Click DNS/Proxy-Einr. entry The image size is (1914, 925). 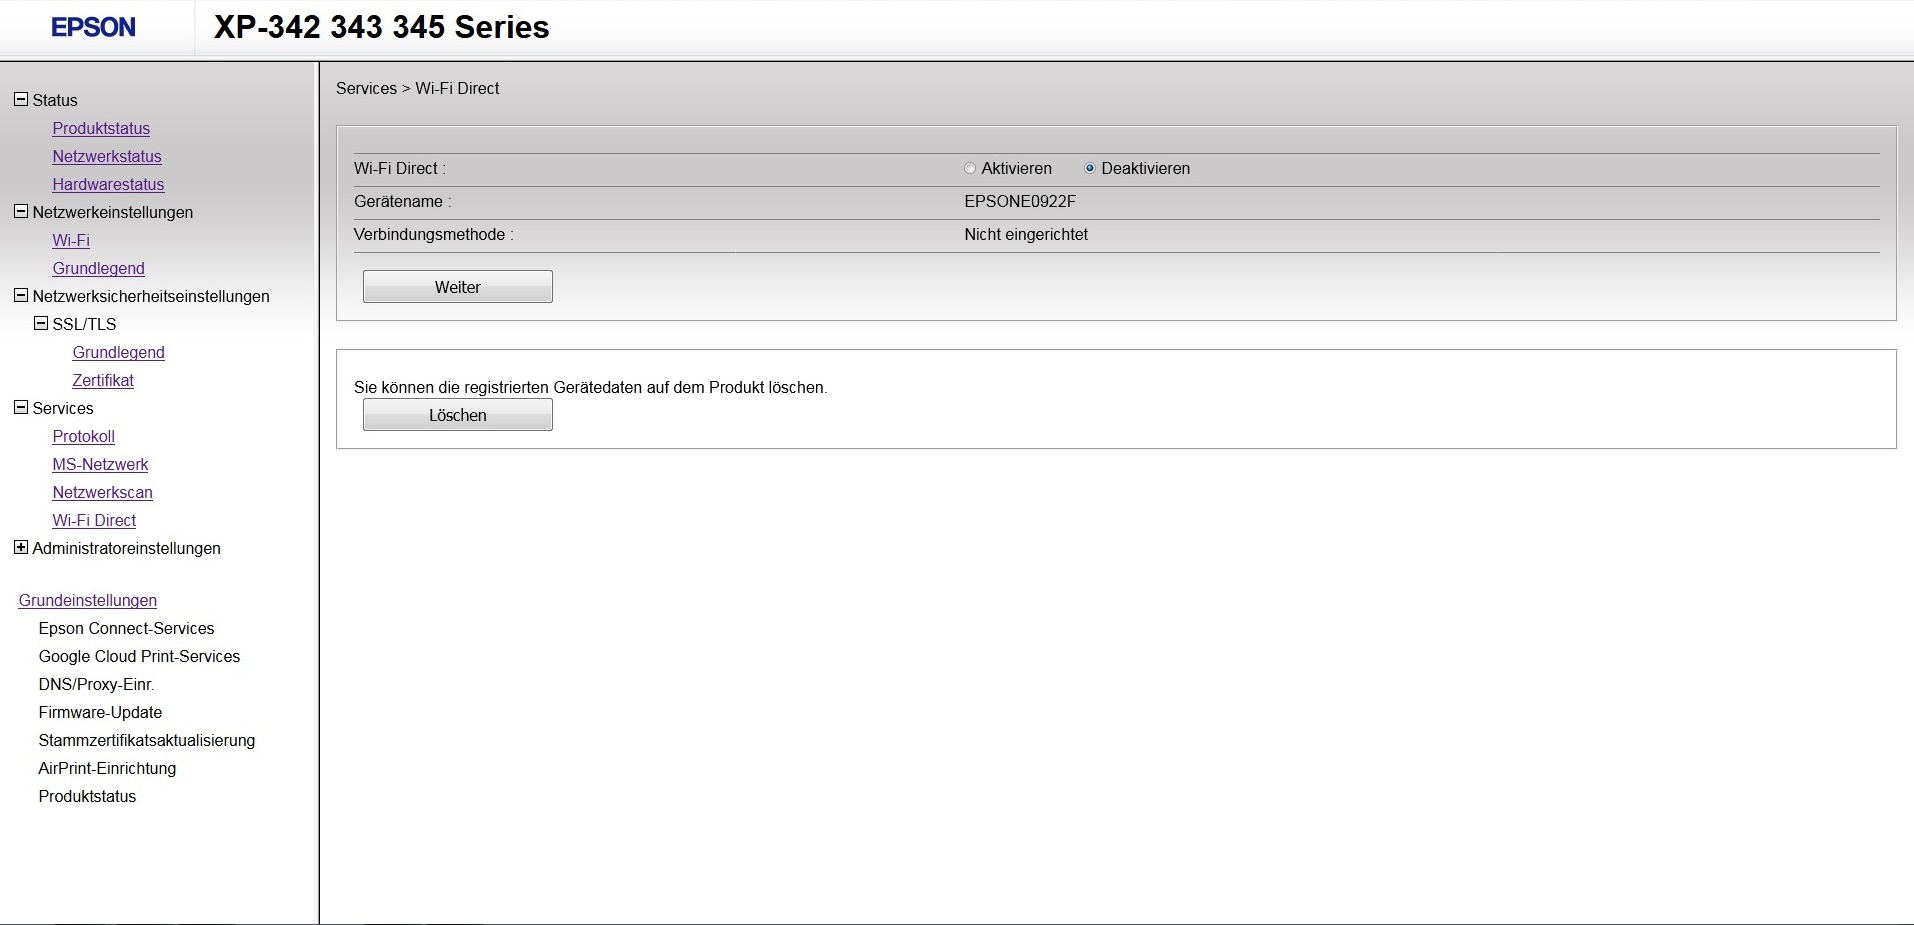(x=96, y=685)
